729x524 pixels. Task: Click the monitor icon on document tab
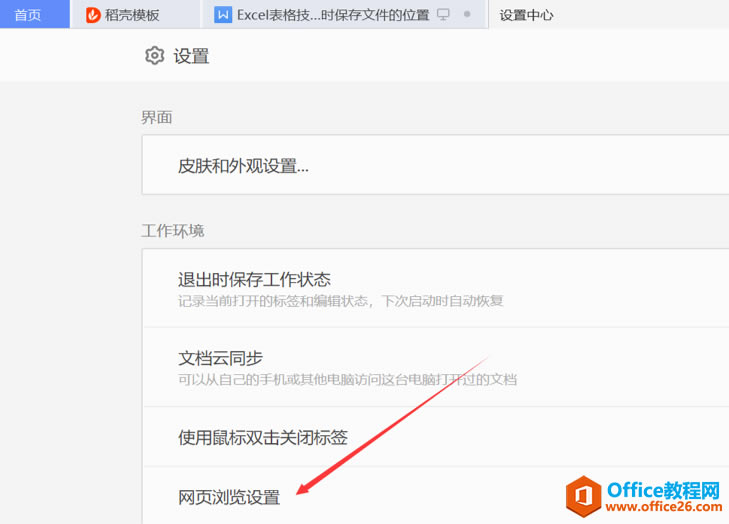click(x=444, y=15)
